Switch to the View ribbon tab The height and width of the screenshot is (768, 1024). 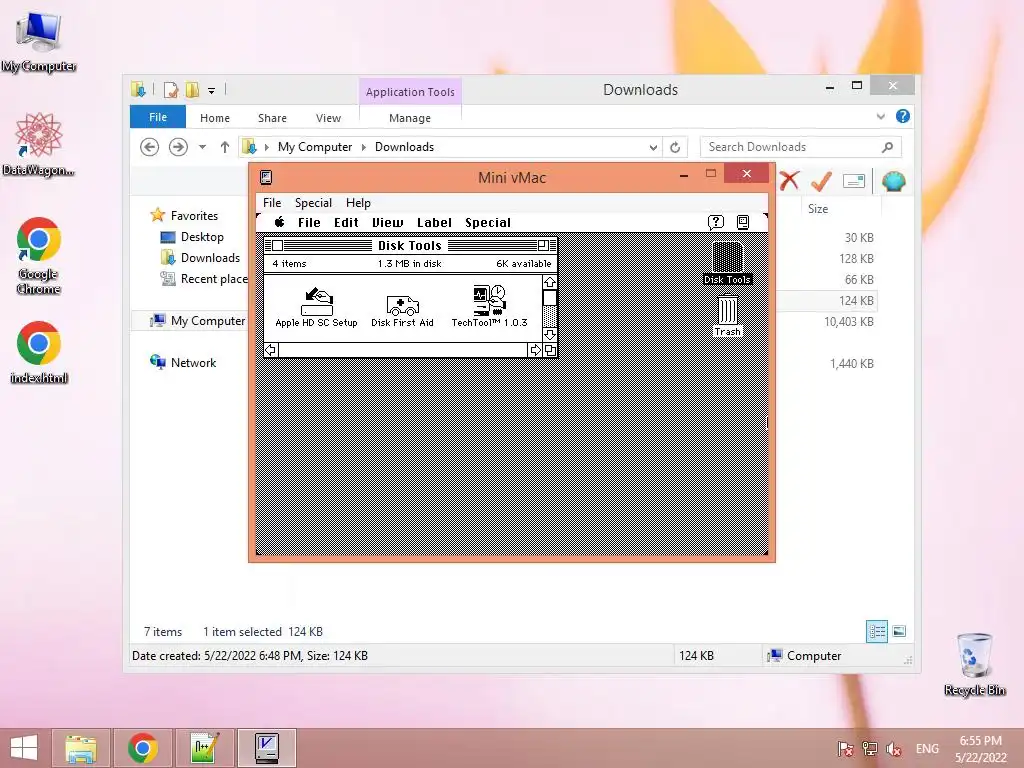tap(328, 118)
